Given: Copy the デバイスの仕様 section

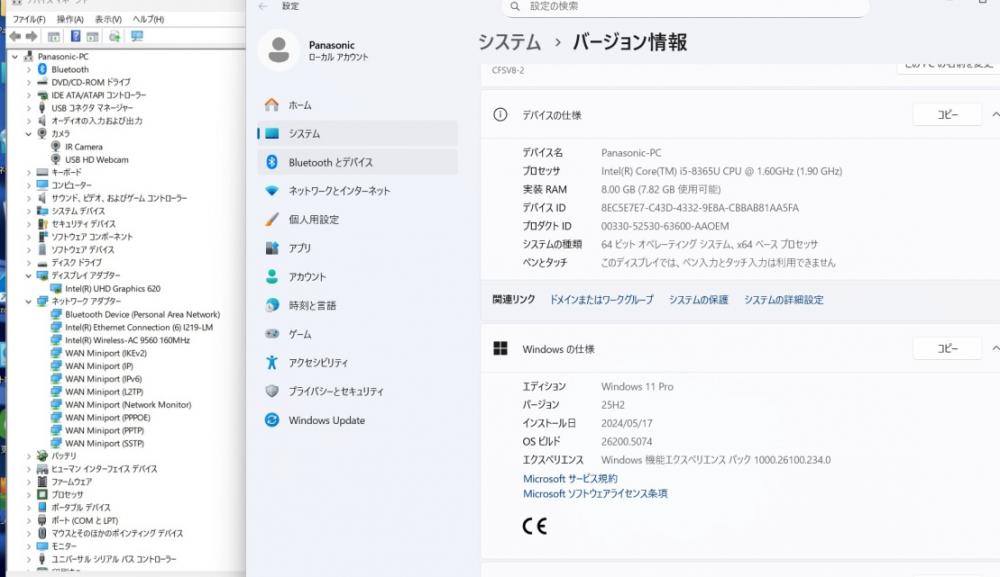Looking at the screenshot, I should tap(947, 115).
